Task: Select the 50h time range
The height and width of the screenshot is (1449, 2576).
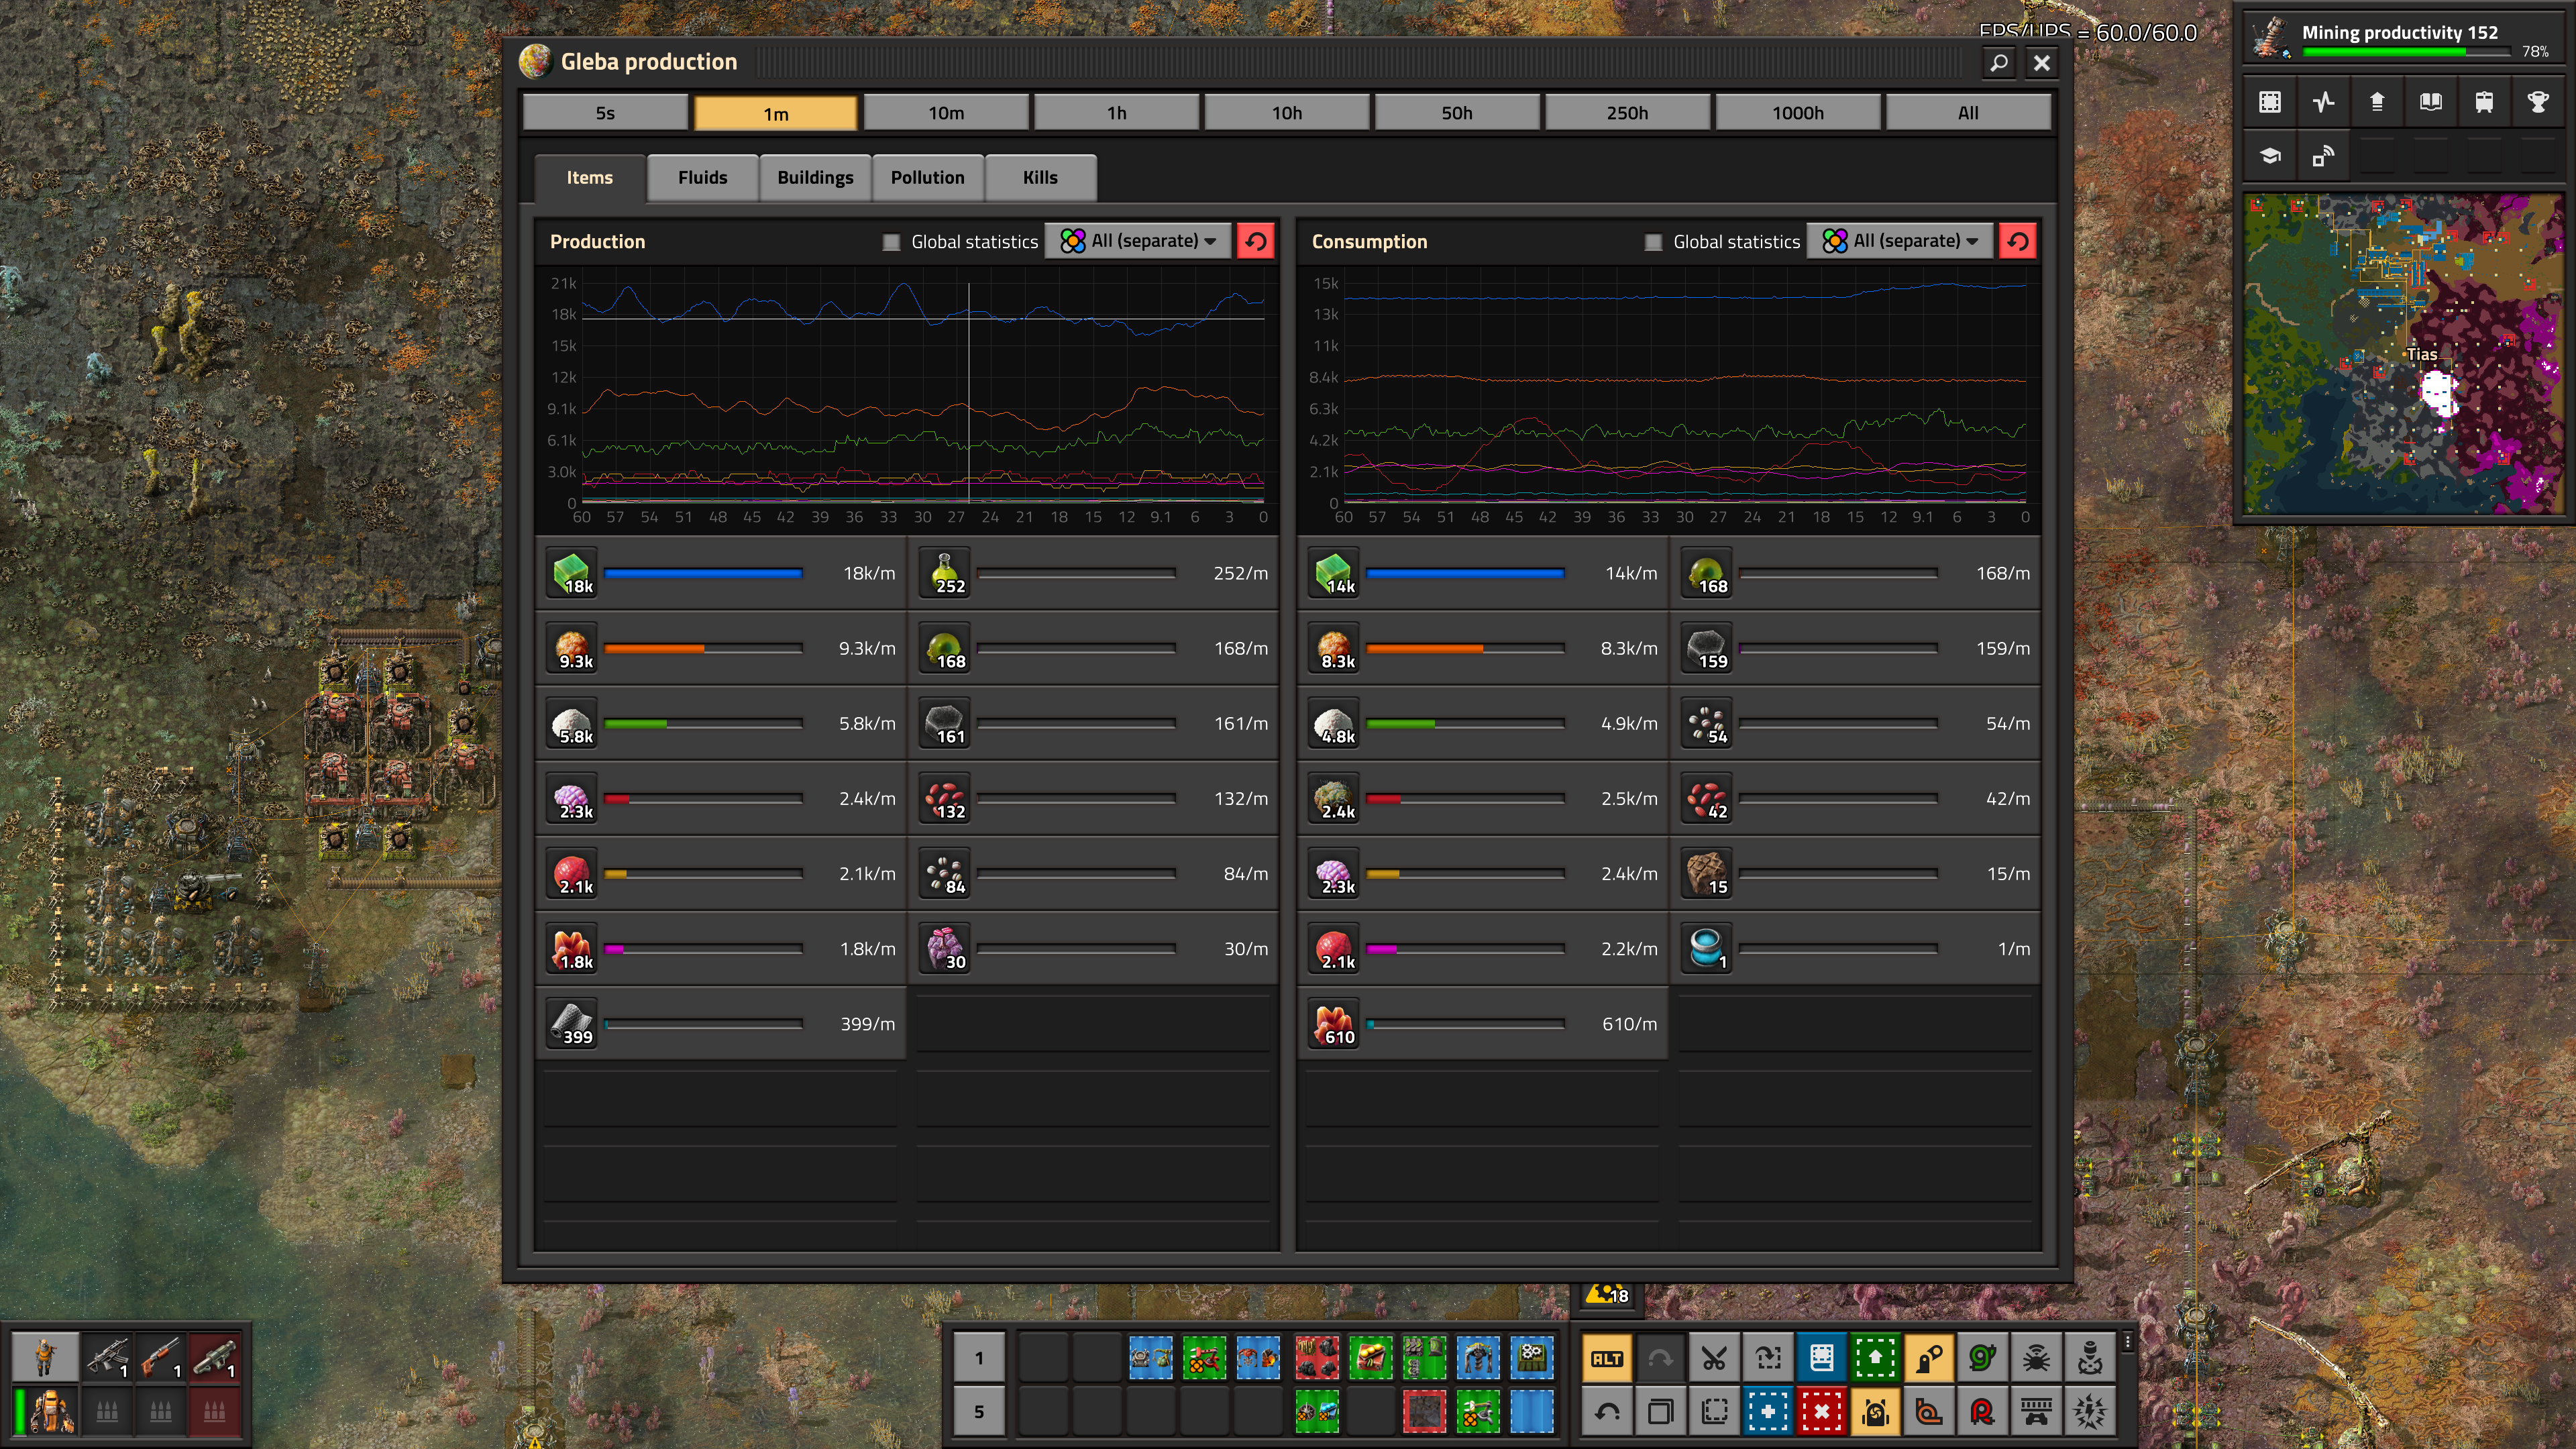Action: coord(1457,113)
